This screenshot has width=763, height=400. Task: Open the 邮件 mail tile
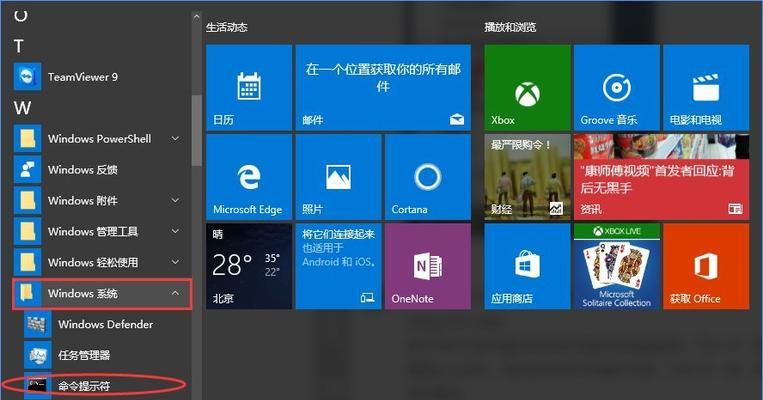[x=383, y=88]
